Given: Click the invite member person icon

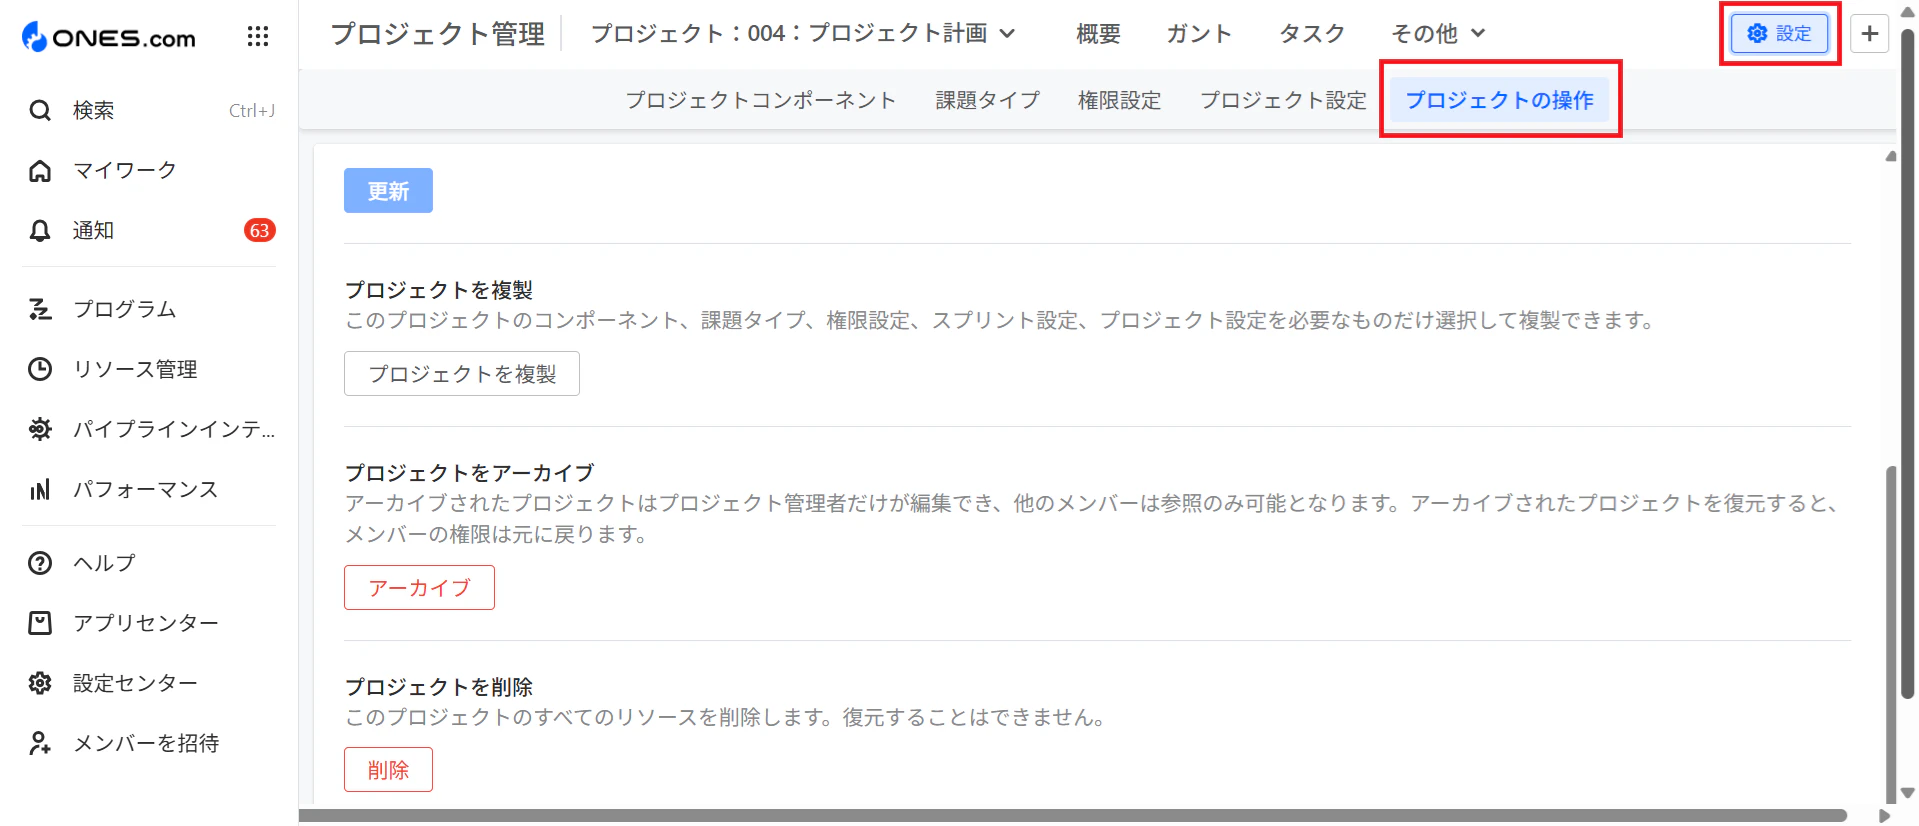Looking at the screenshot, I should tap(40, 743).
